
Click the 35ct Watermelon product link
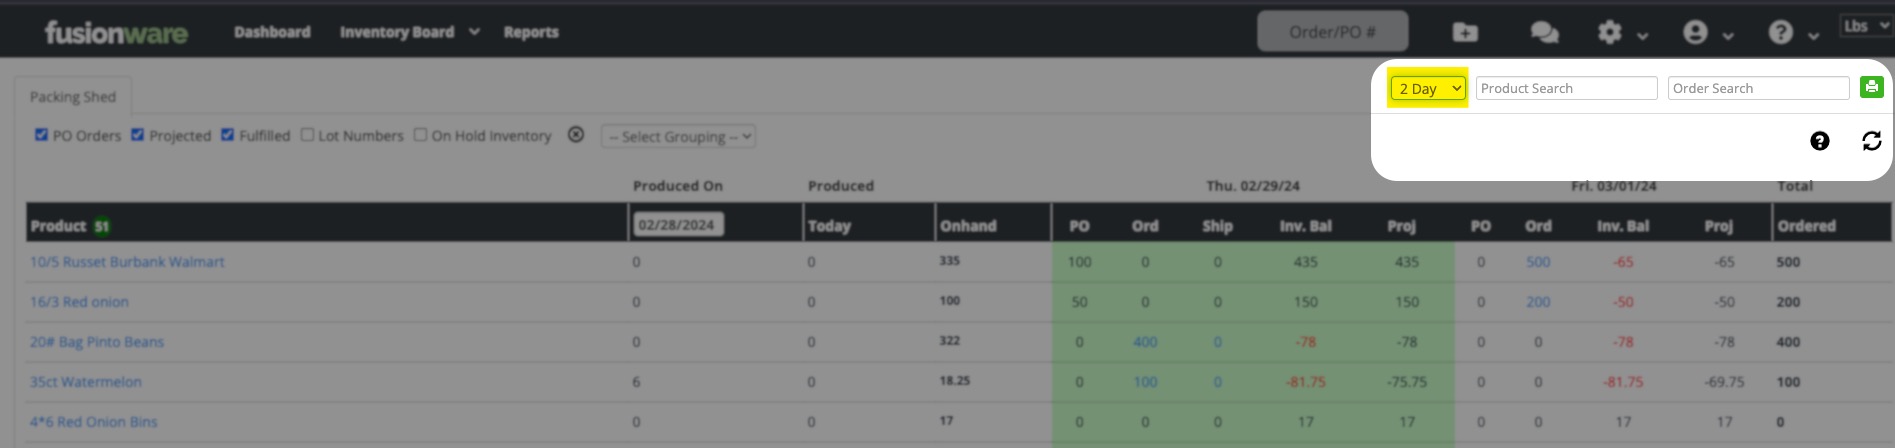click(86, 382)
